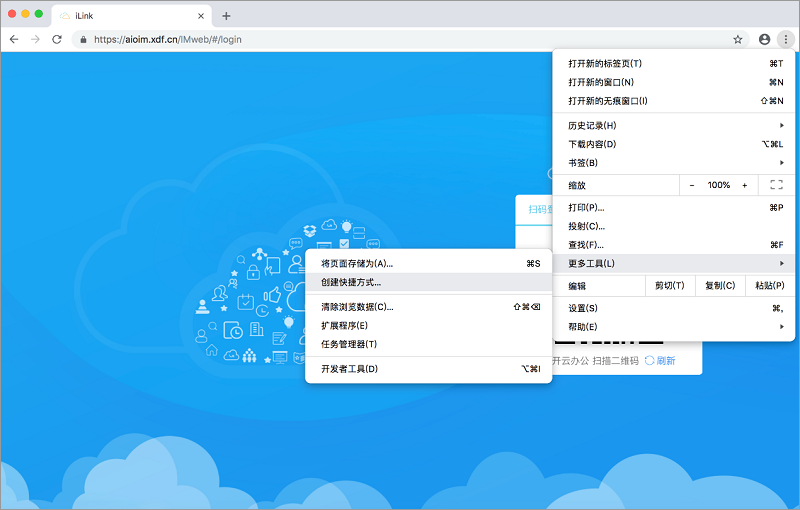Open the user profile avatar icon
Image resolution: width=800 pixels, height=510 pixels.
[x=765, y=39]
